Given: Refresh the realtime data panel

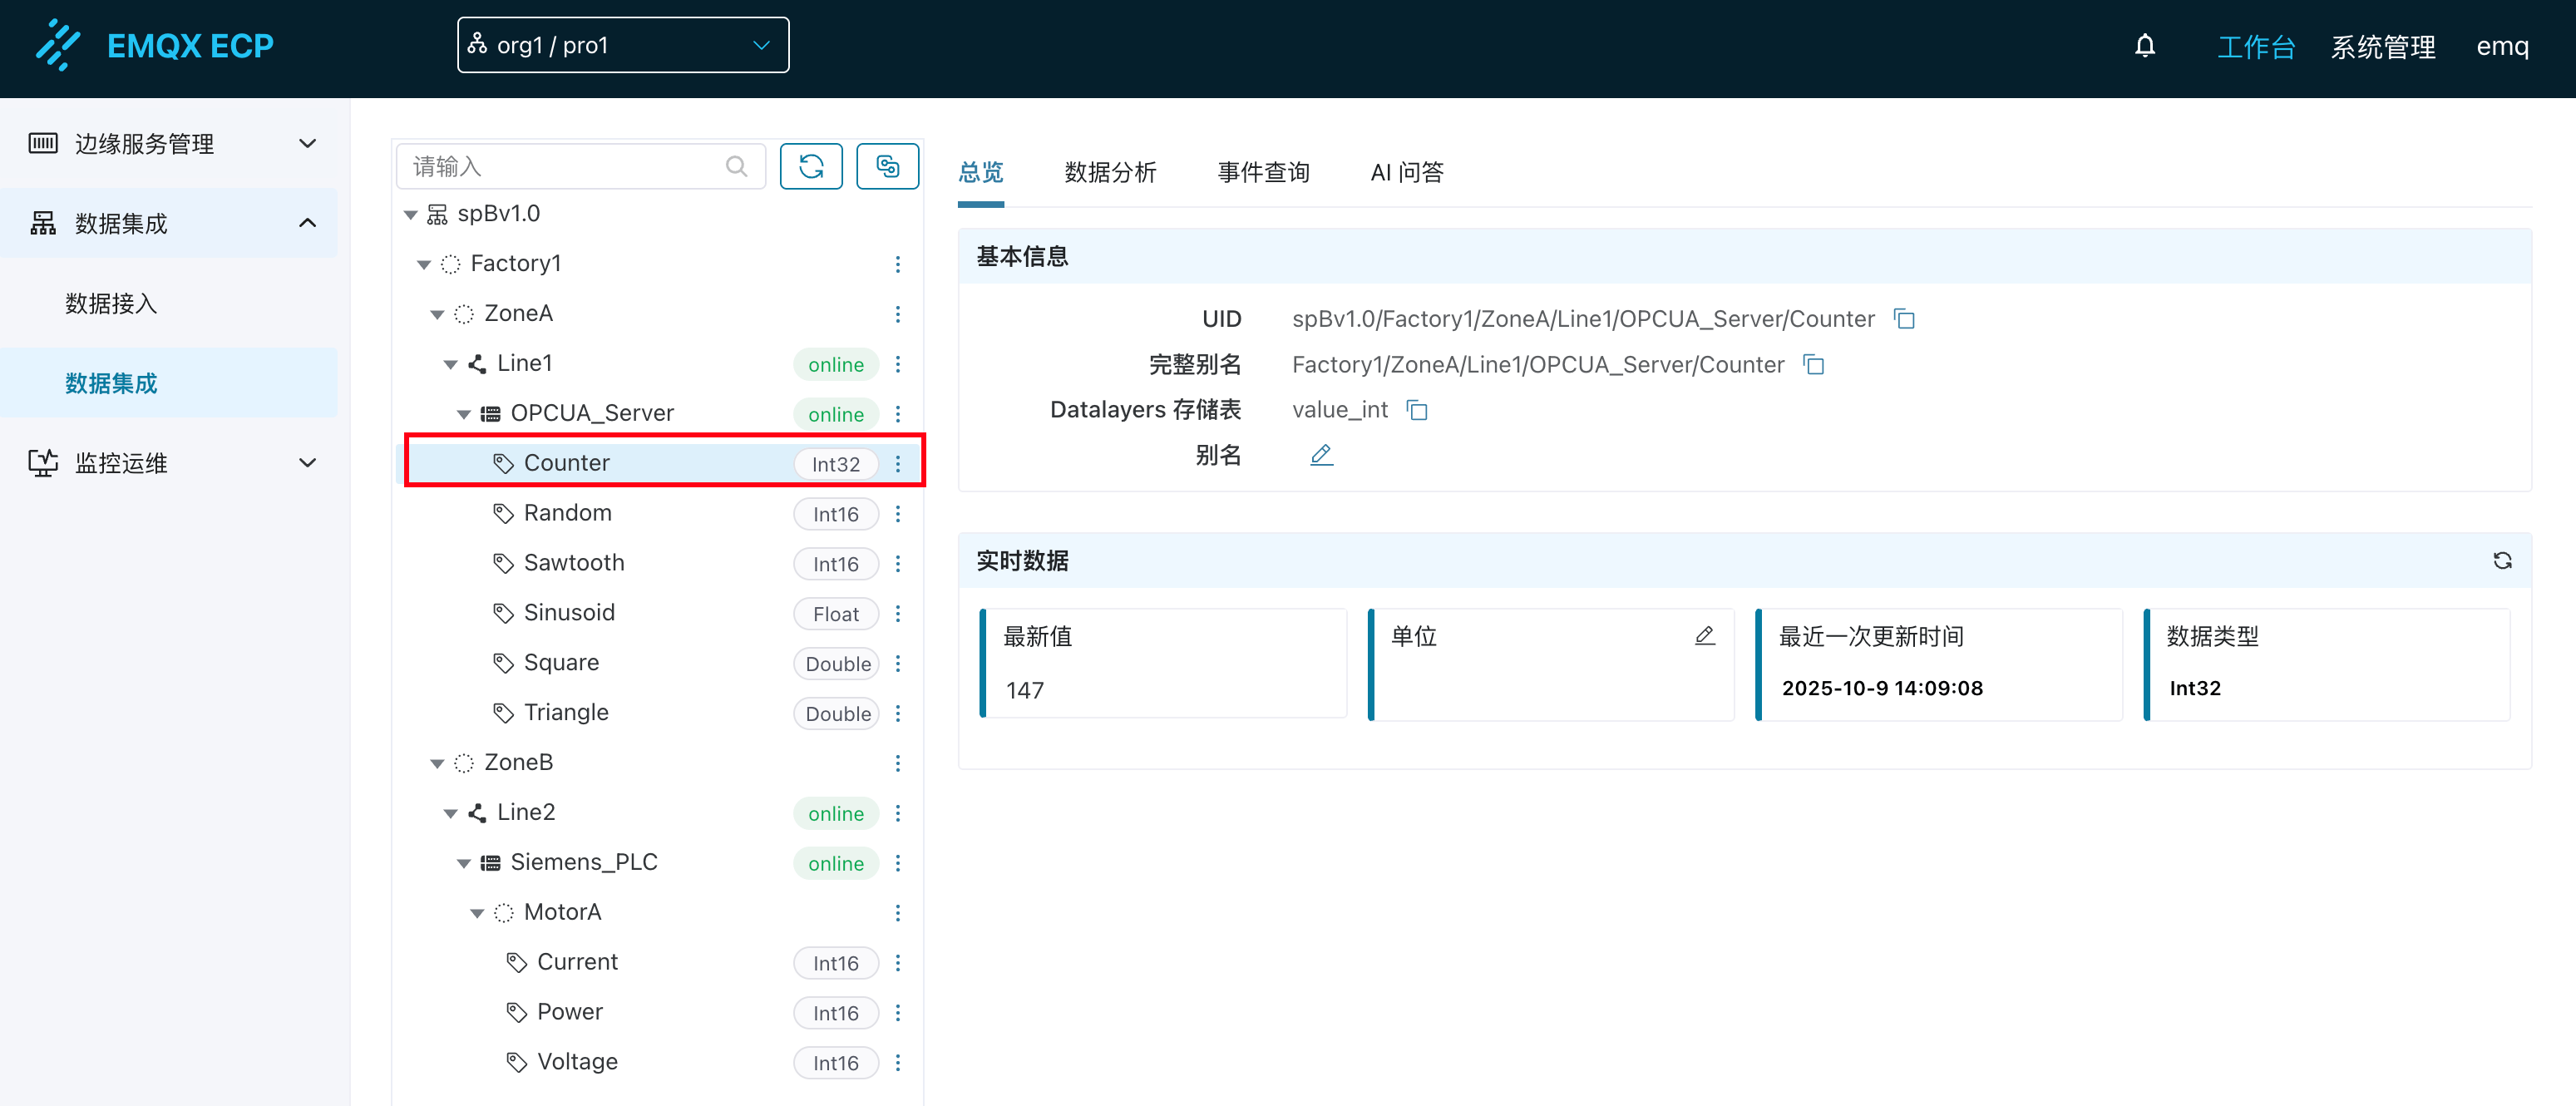Looking at the screenshot, I should coord(2502,561).
